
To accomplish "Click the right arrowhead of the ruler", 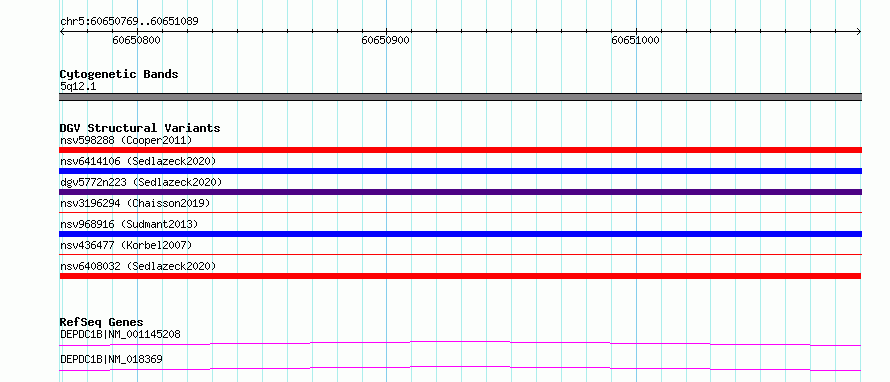I will [x=859, y=32].
